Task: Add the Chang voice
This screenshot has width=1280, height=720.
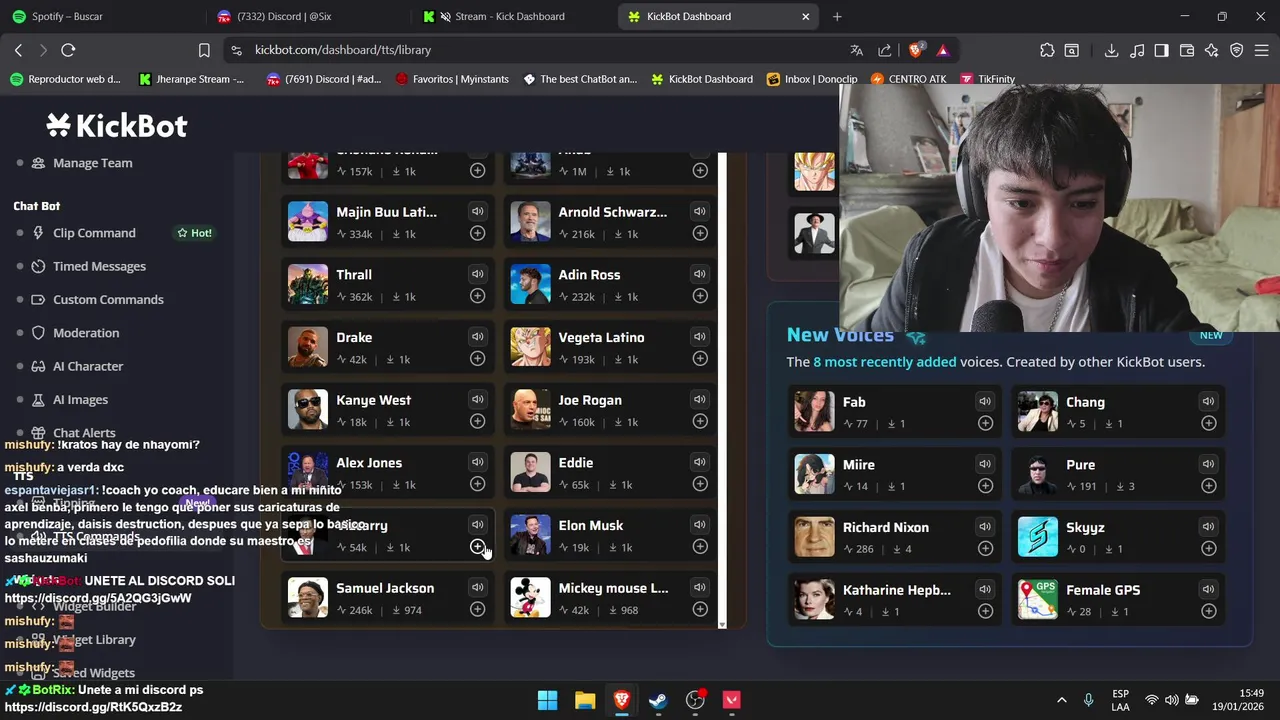Action: [1208, 423]
